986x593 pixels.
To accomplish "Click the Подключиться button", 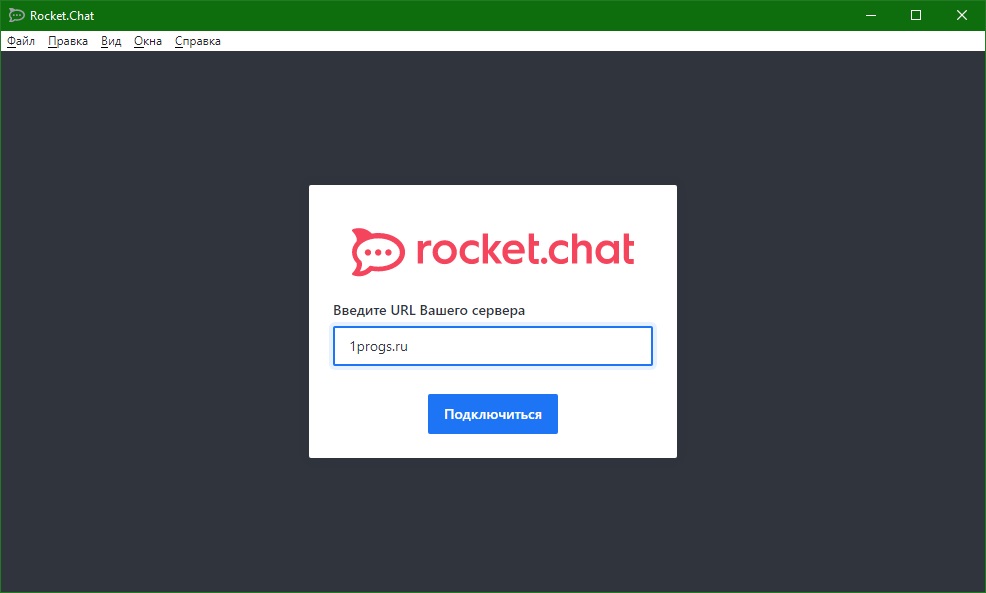I will [492, 414].
